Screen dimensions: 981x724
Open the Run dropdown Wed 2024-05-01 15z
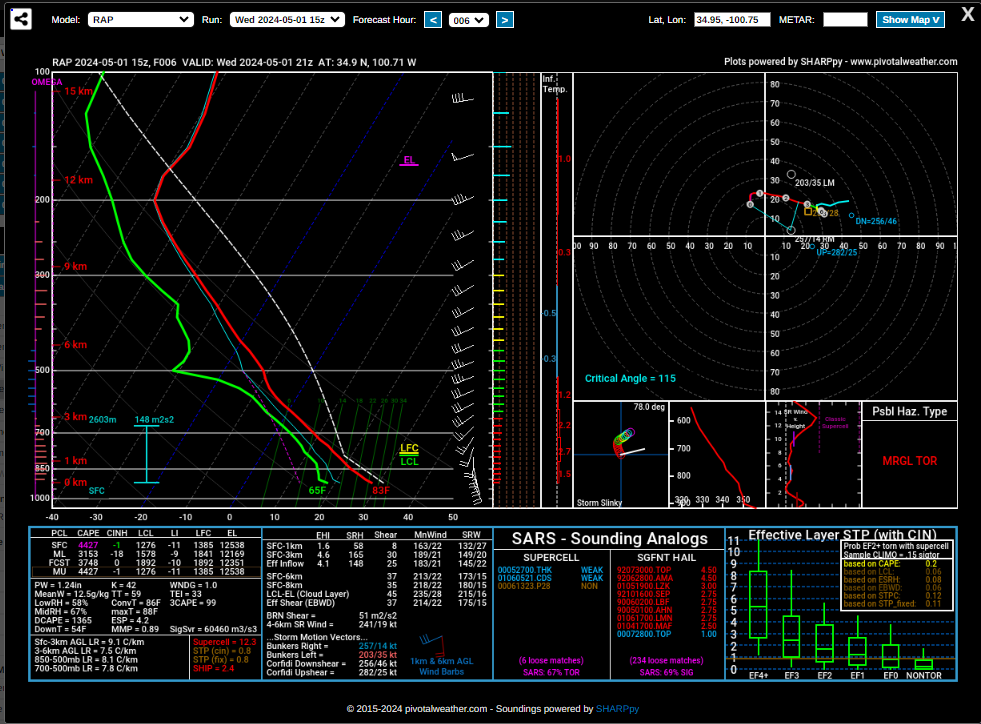click(x=287, y=19)
